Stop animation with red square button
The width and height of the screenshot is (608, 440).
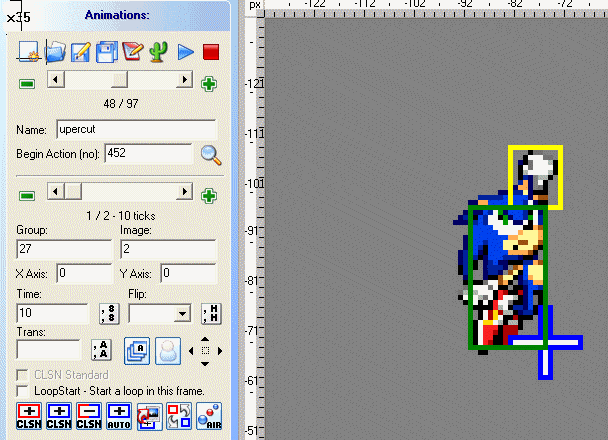(211, 52)
